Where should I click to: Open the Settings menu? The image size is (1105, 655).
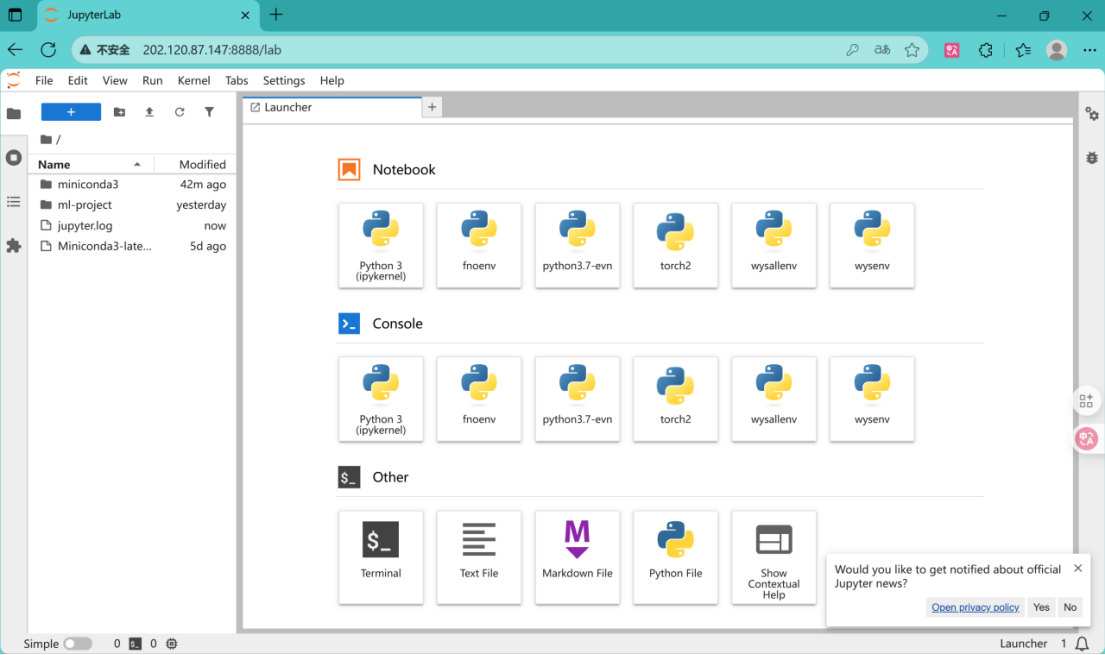[x=283, y=81]
